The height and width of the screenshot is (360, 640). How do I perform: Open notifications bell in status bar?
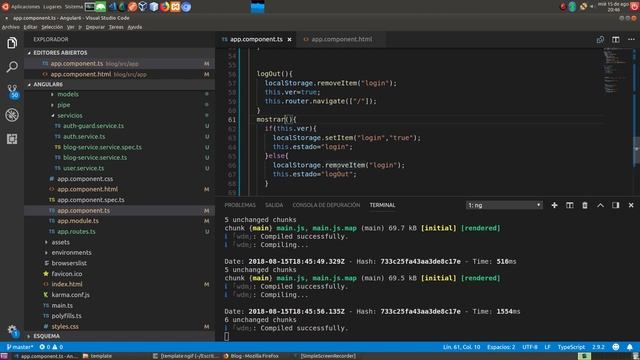click(x=630, y=347)
